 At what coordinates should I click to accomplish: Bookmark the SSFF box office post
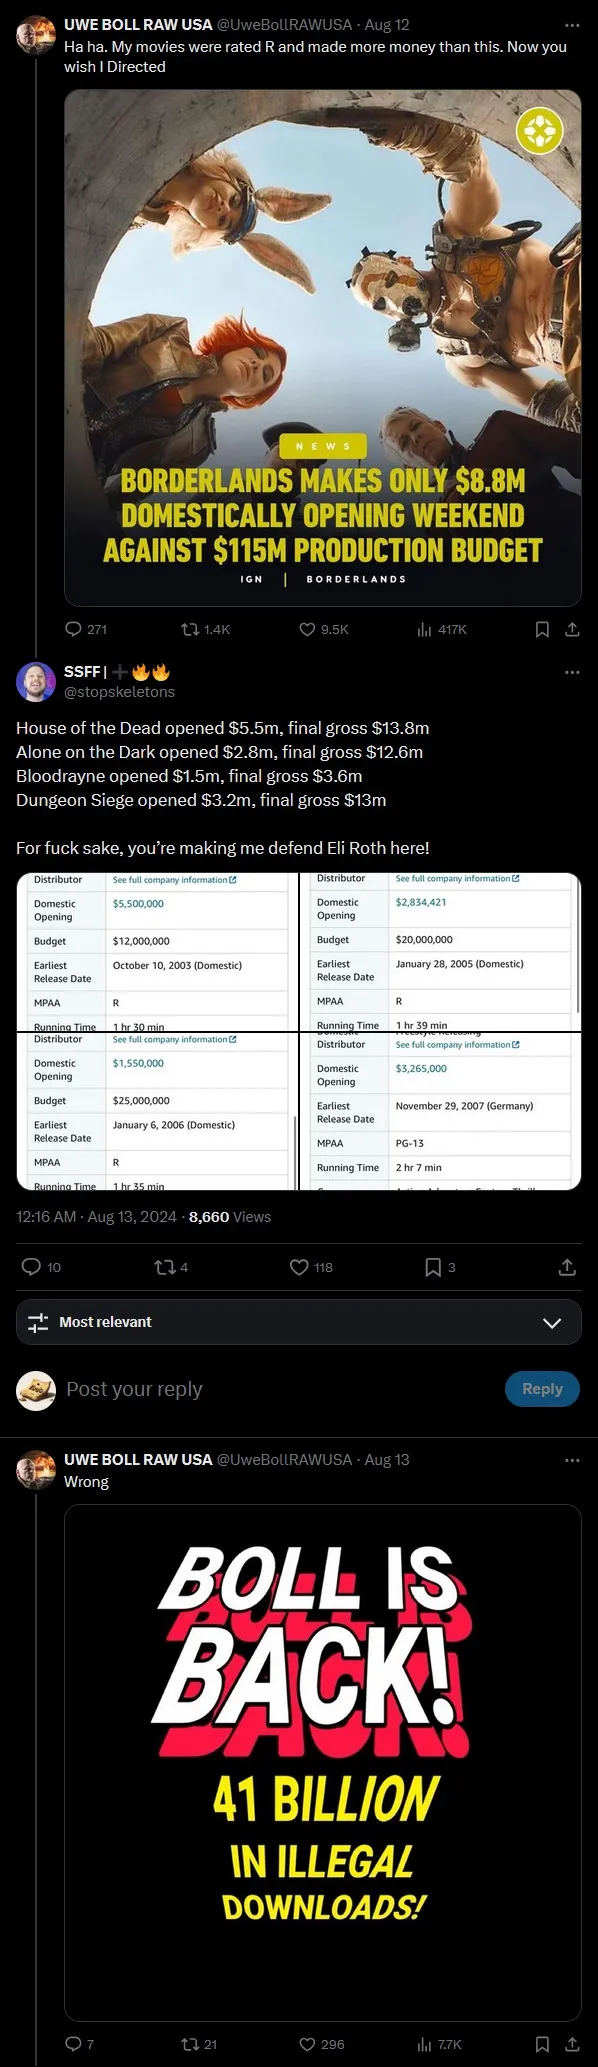tap(434, 1266)
